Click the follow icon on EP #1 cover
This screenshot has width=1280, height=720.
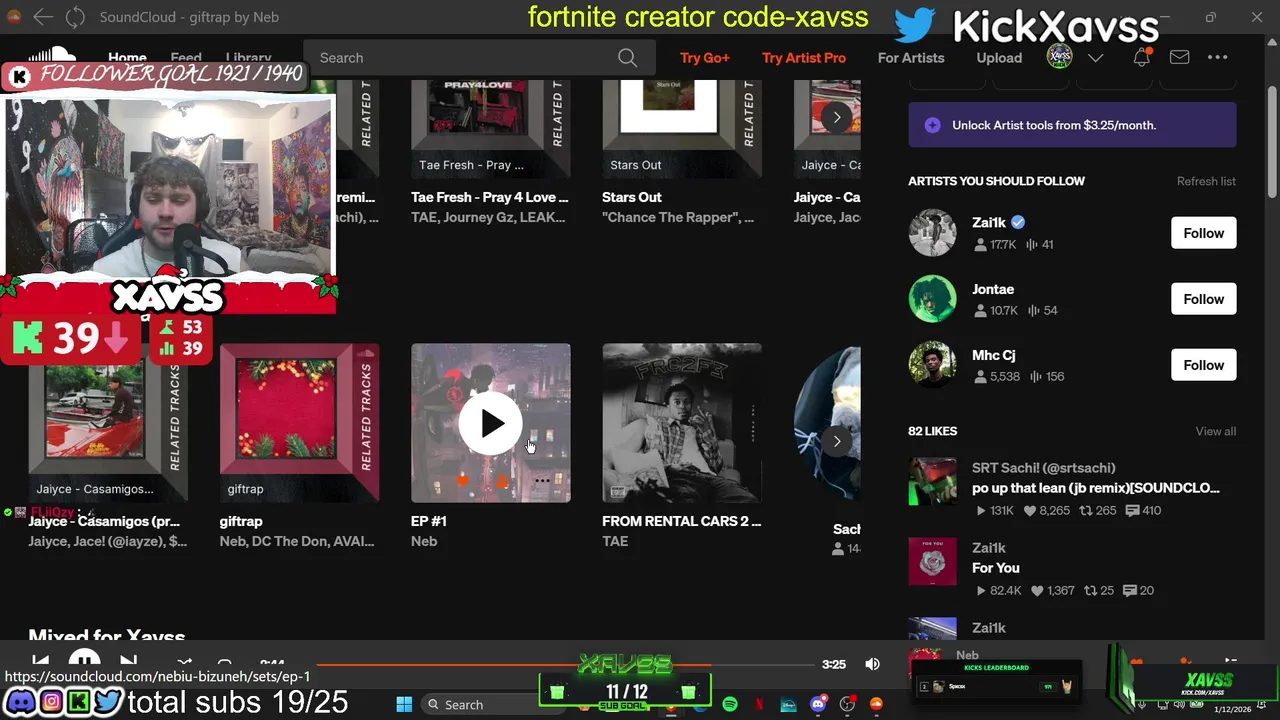(x=502, y=481)
